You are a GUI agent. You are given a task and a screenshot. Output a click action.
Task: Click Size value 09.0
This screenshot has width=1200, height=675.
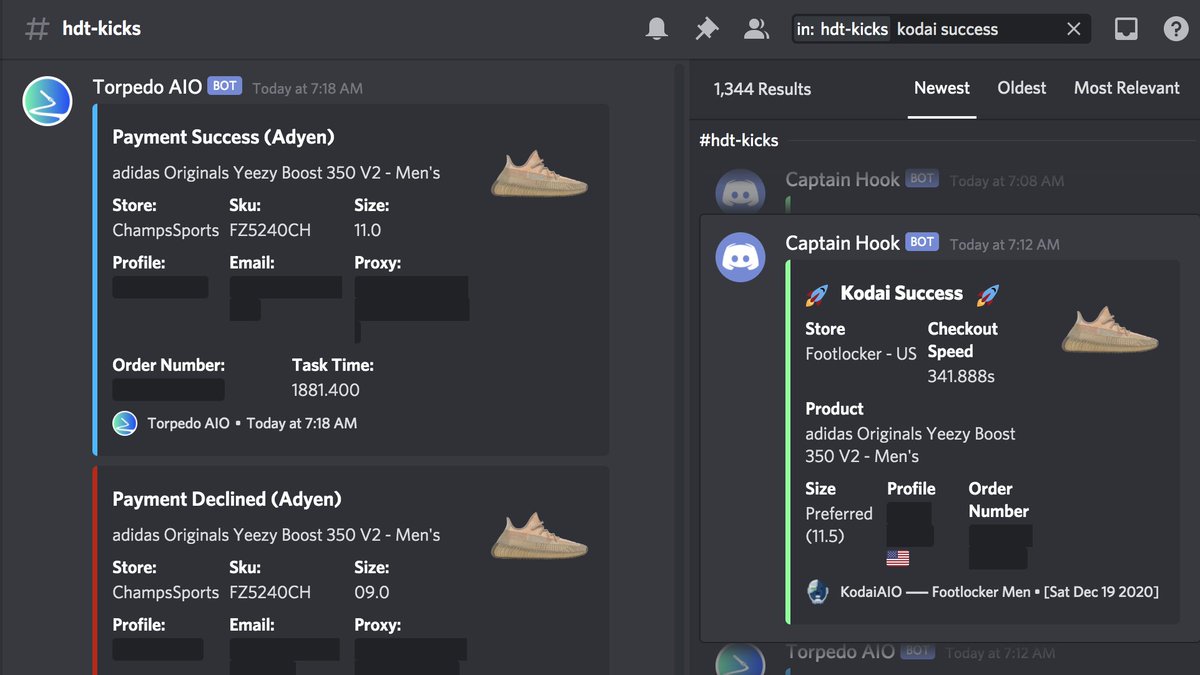[x=370, y=592]
